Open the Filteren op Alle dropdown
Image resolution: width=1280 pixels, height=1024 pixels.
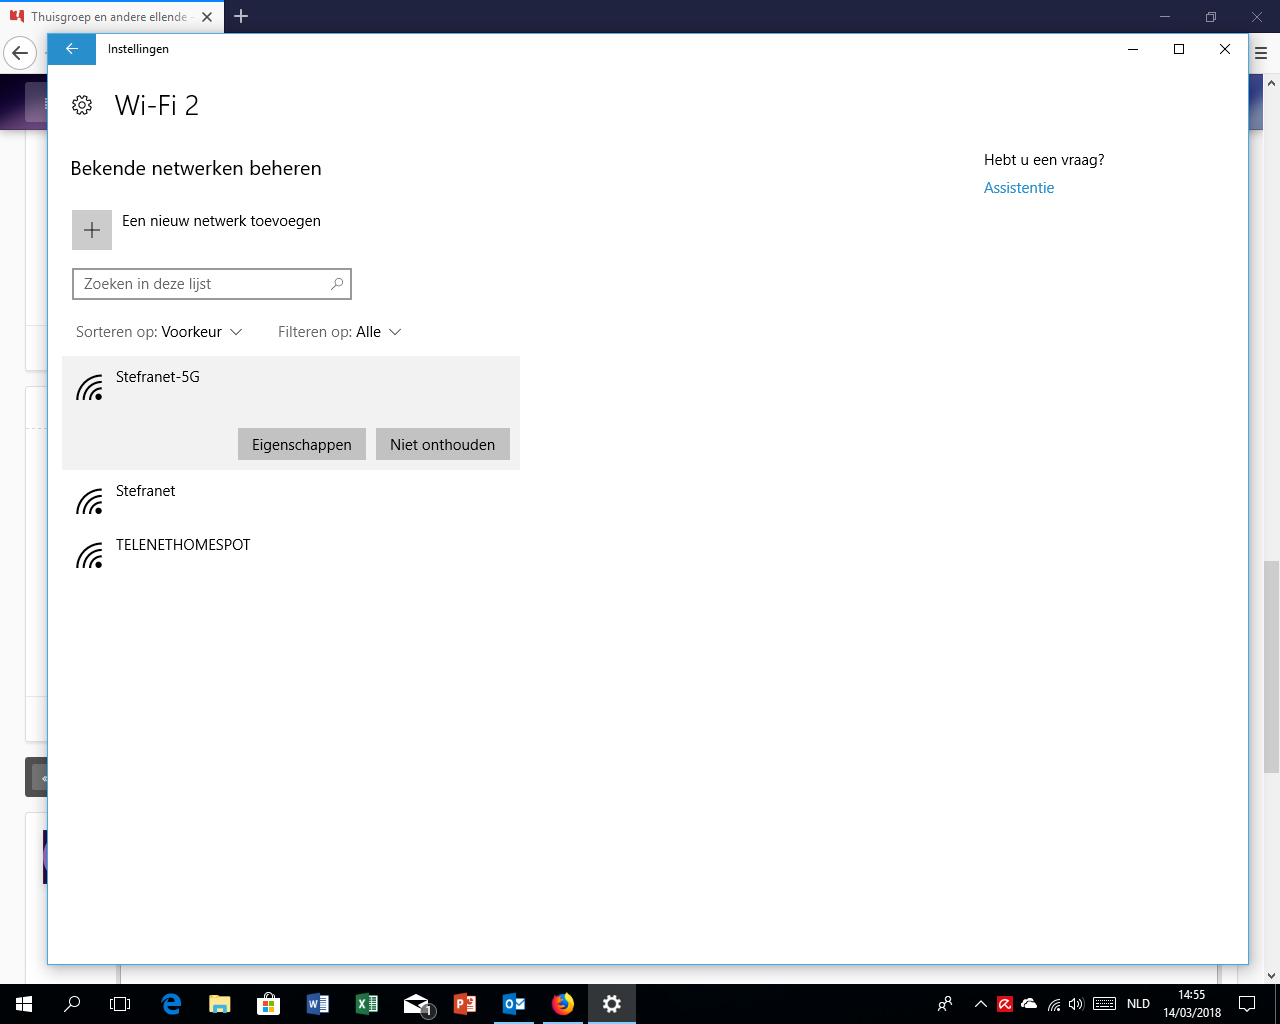pyautogui.click(x=340, y=332)
